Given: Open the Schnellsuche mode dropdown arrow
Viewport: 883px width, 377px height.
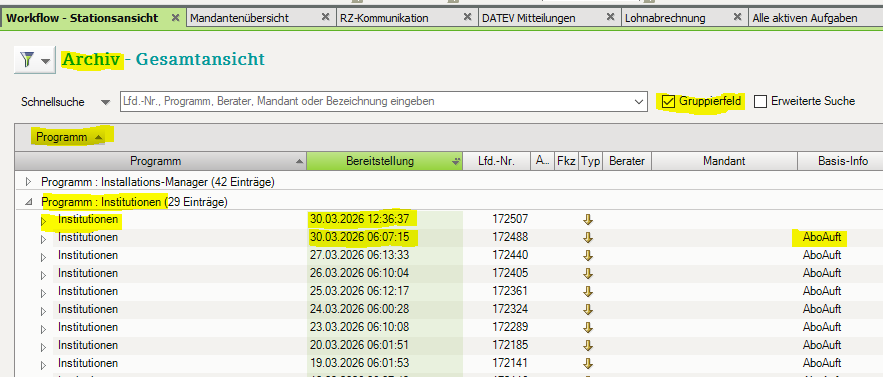Looking at the screenshot, I should 105,103.
